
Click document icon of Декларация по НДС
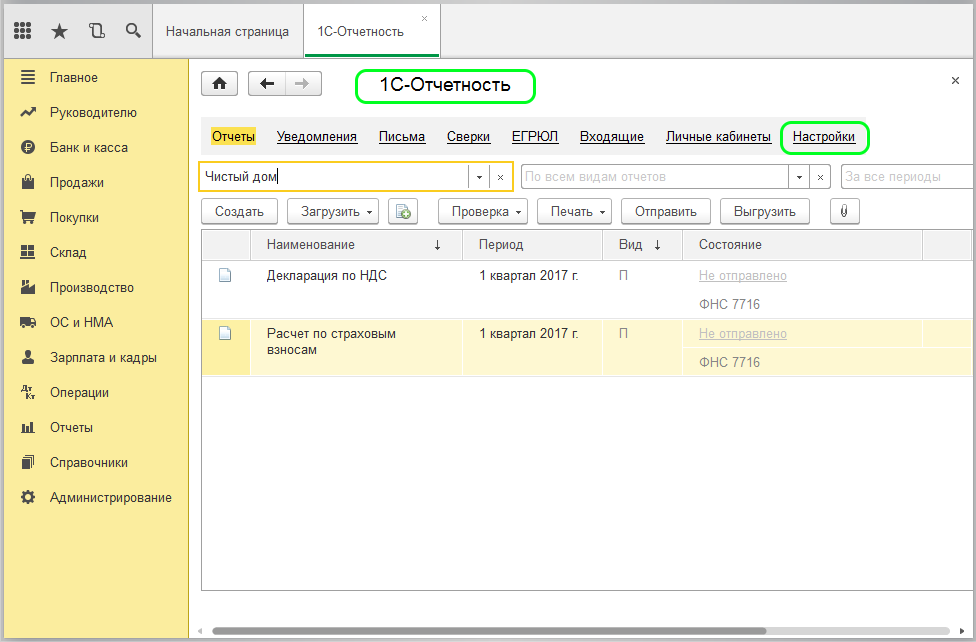225,275
